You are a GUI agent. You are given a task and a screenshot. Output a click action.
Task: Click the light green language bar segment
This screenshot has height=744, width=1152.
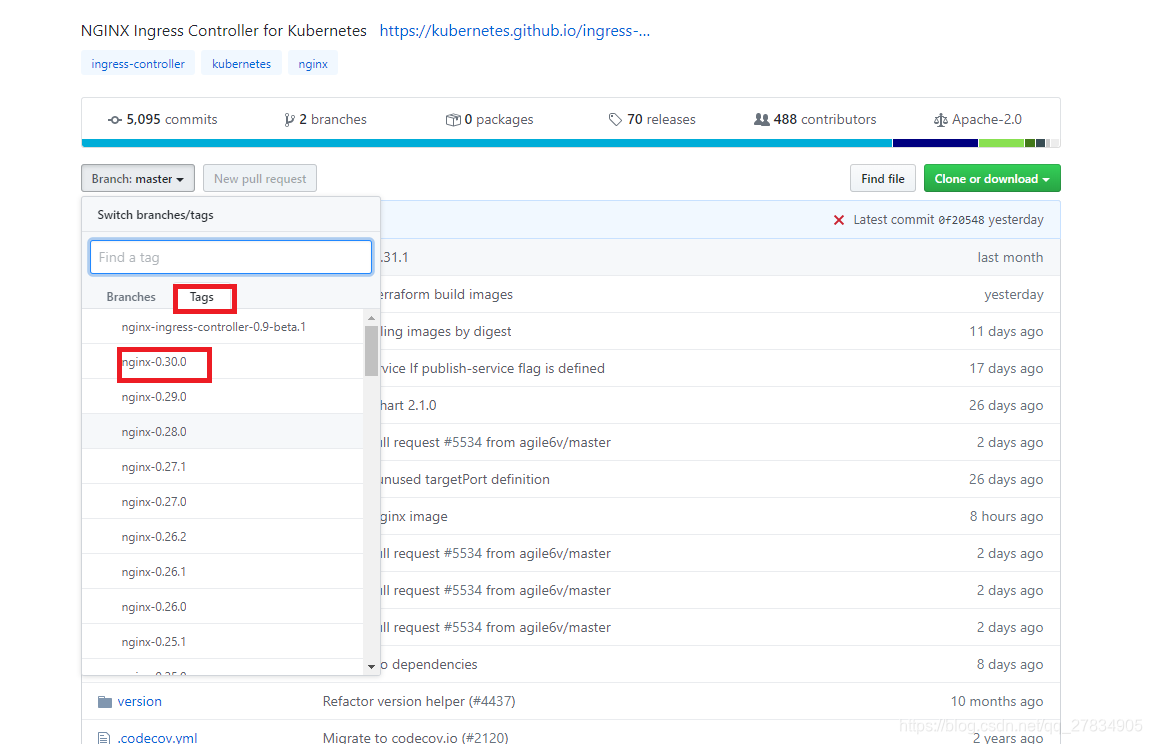tap(1002, 143)
